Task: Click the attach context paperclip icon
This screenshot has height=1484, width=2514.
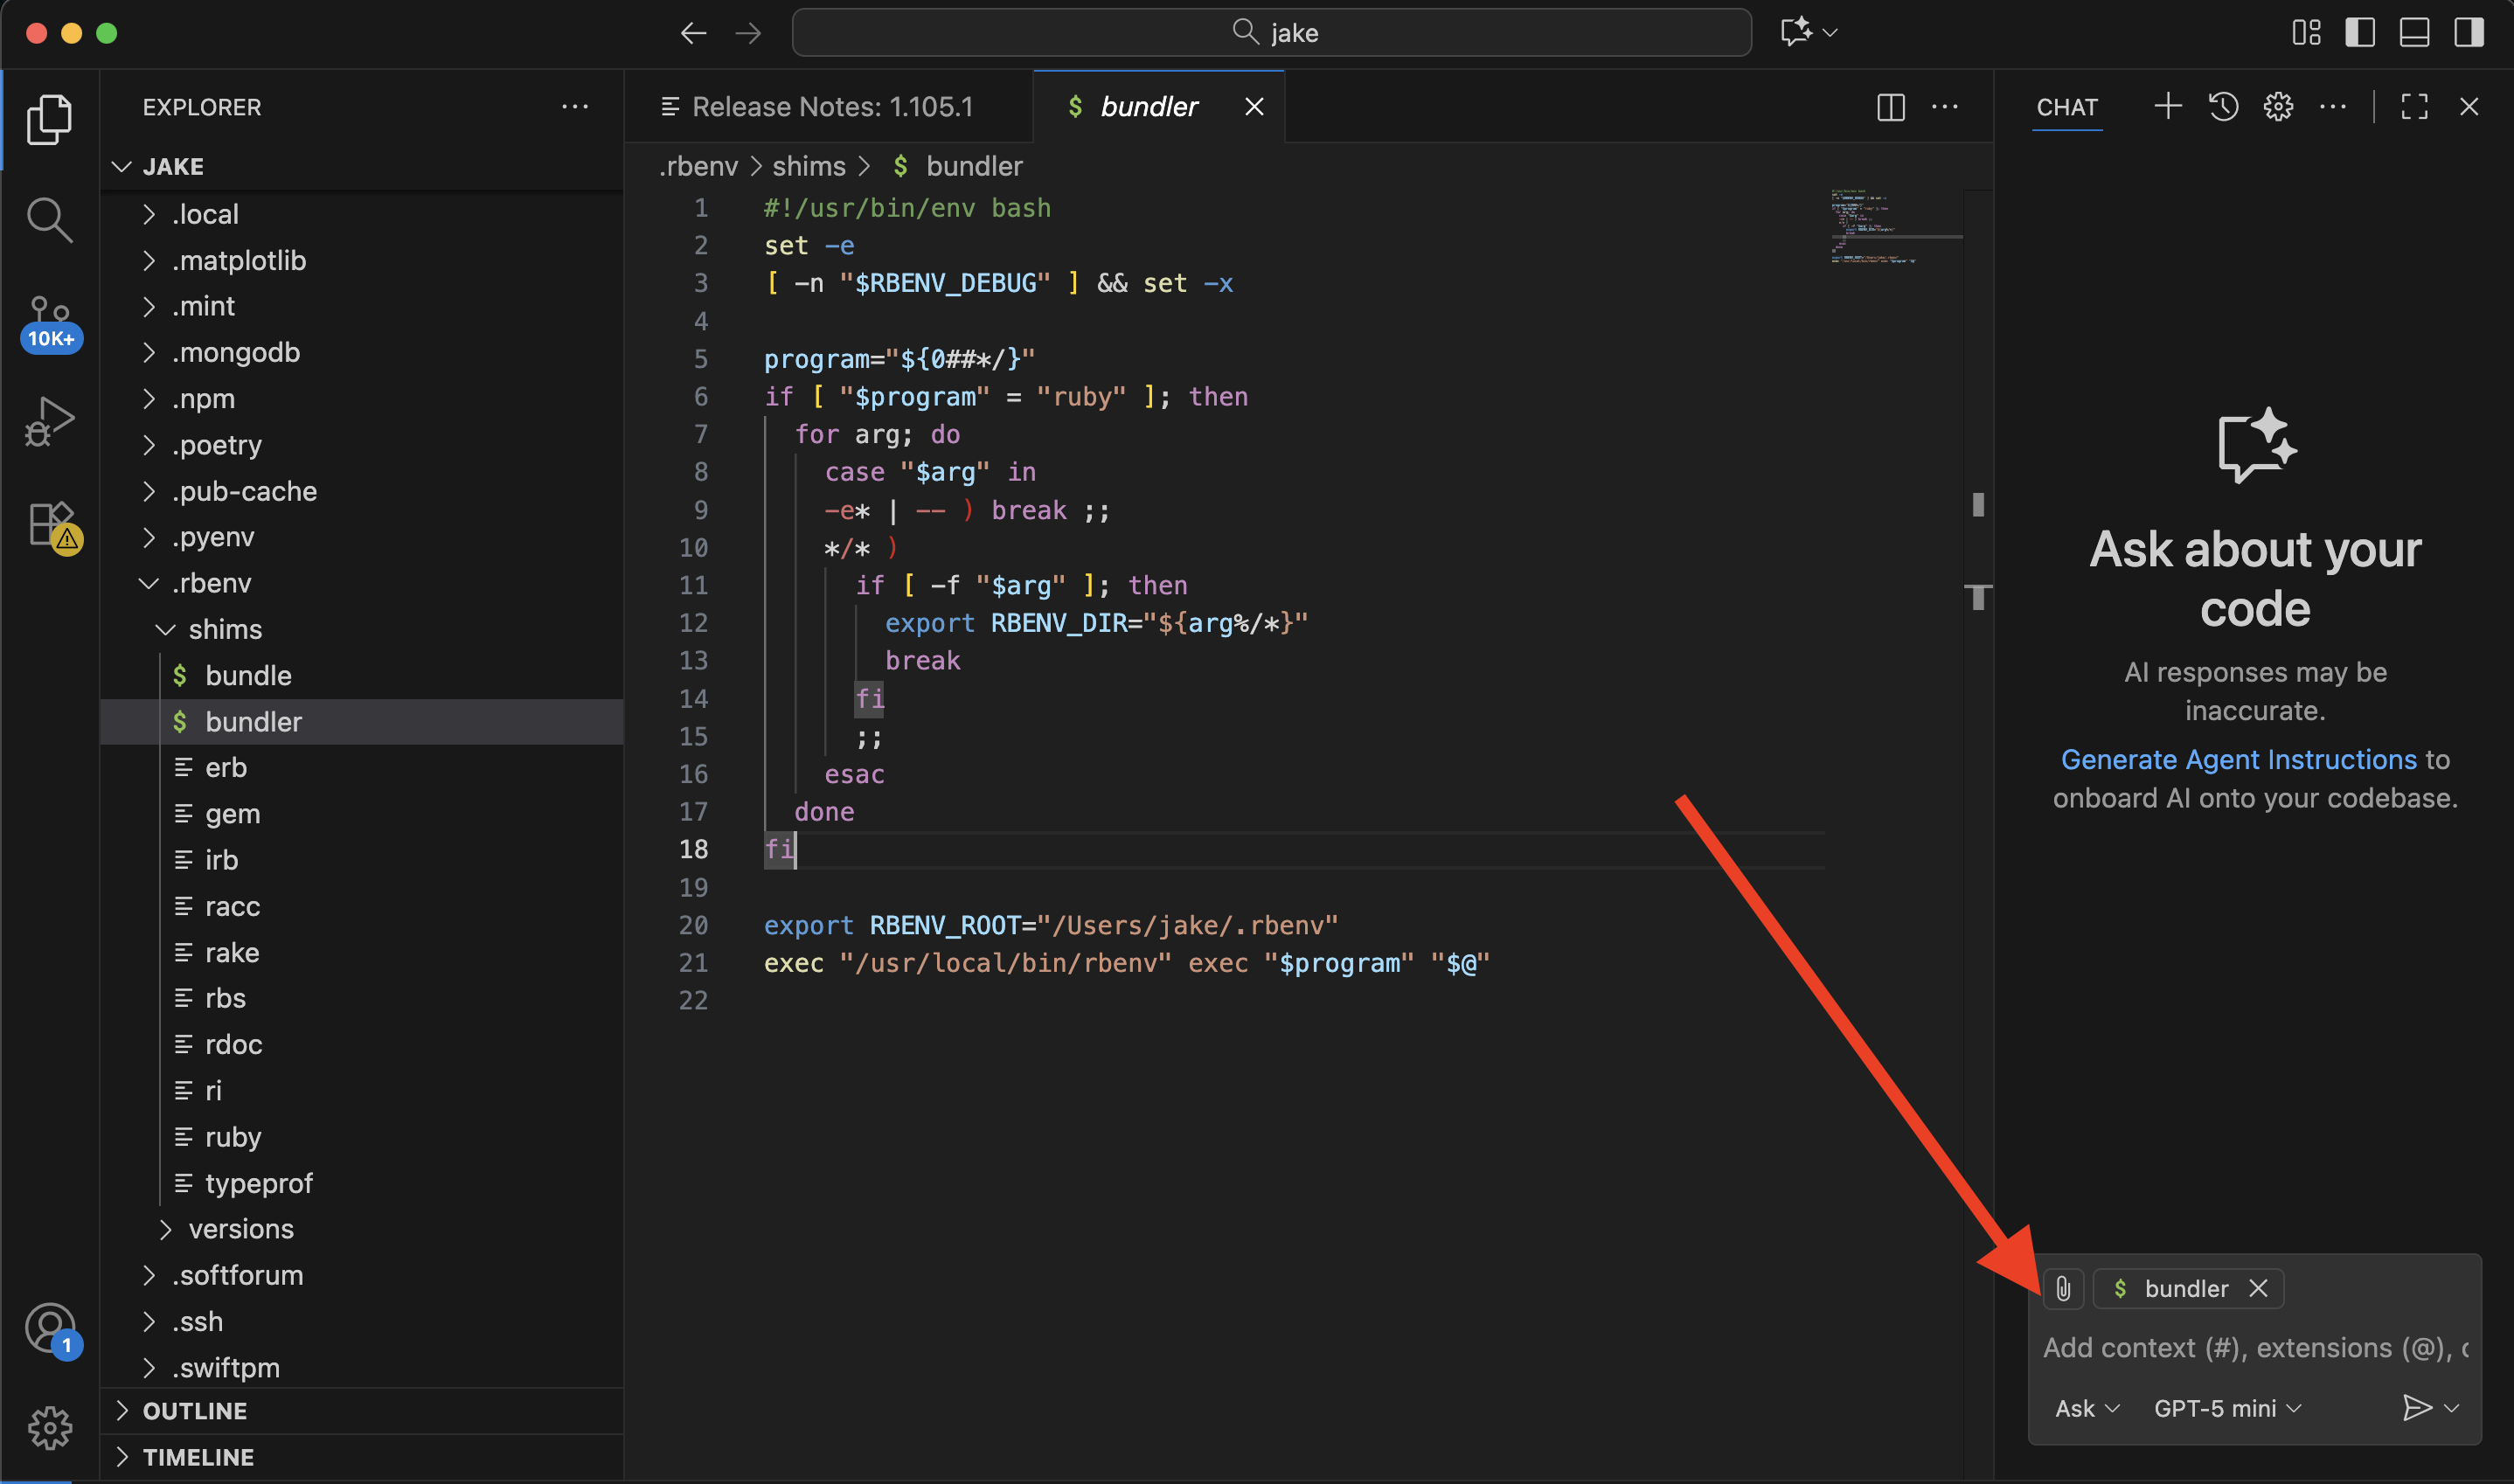Action: (2063, 1288)
